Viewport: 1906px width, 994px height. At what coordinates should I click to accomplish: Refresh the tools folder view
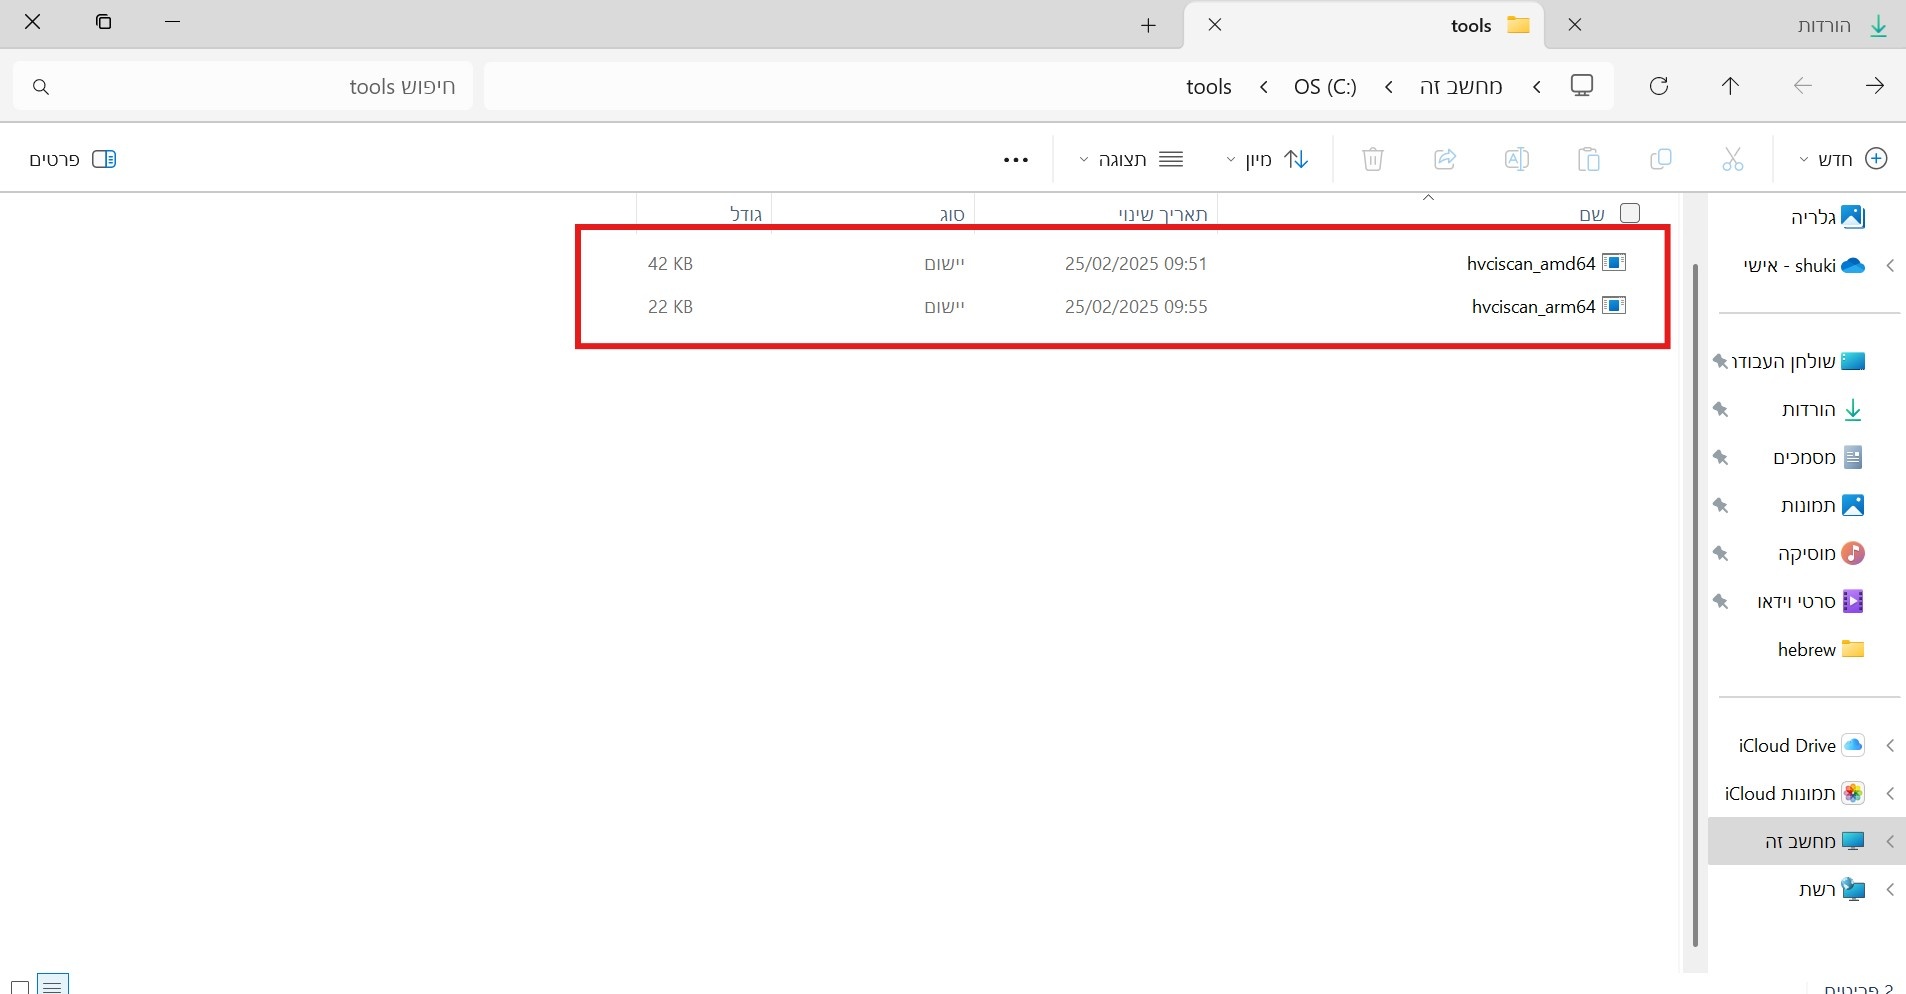click(x=1659, y=86)
